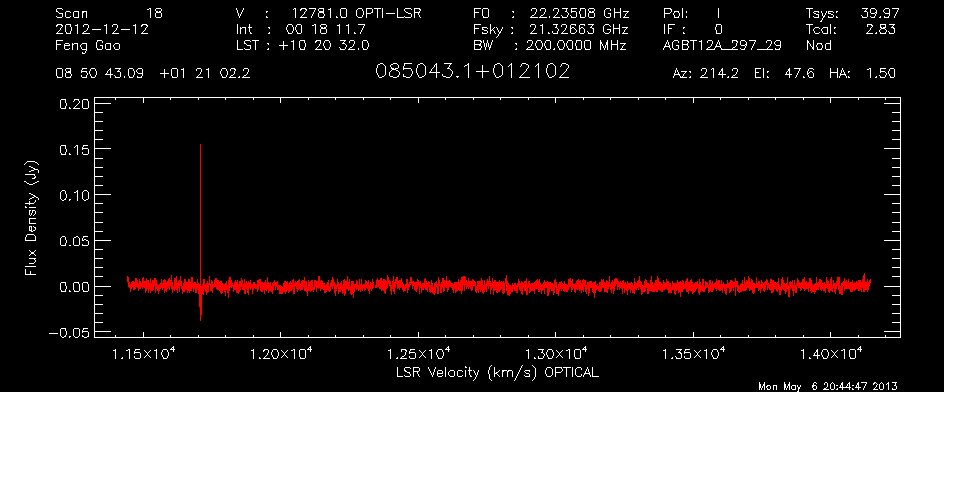Select the x-axis tick label 1.35×10⁴
Viewport: 962px width, 490px height.
(x=693, y=354)
